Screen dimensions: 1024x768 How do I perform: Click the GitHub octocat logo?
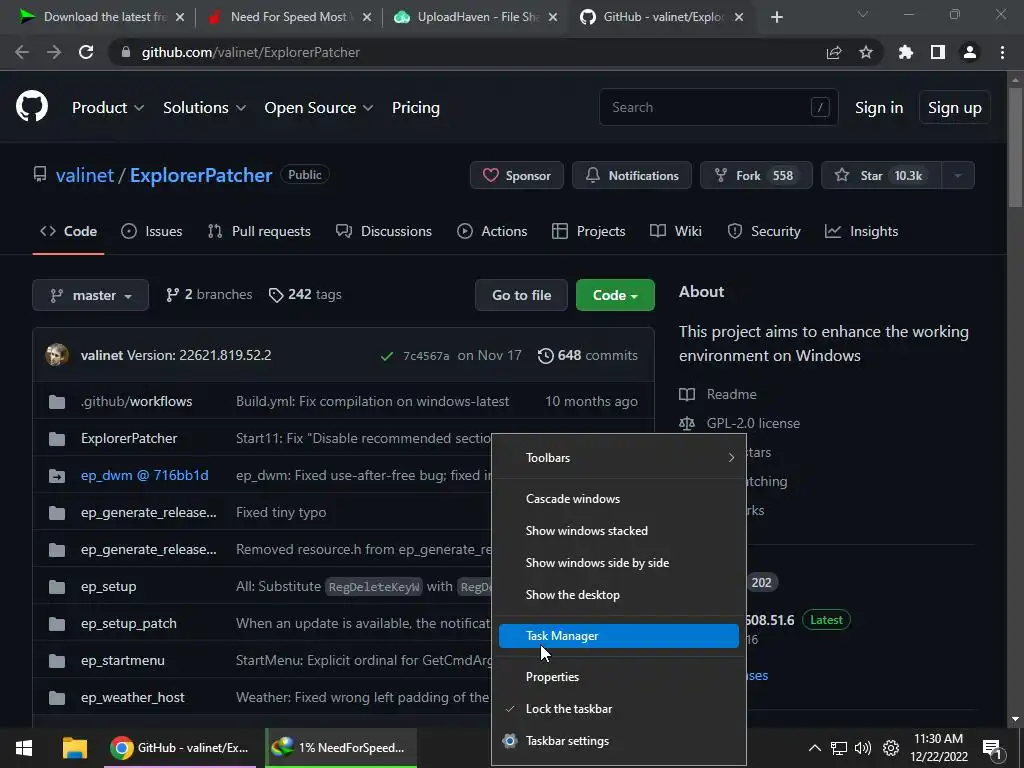pos(32,107)
